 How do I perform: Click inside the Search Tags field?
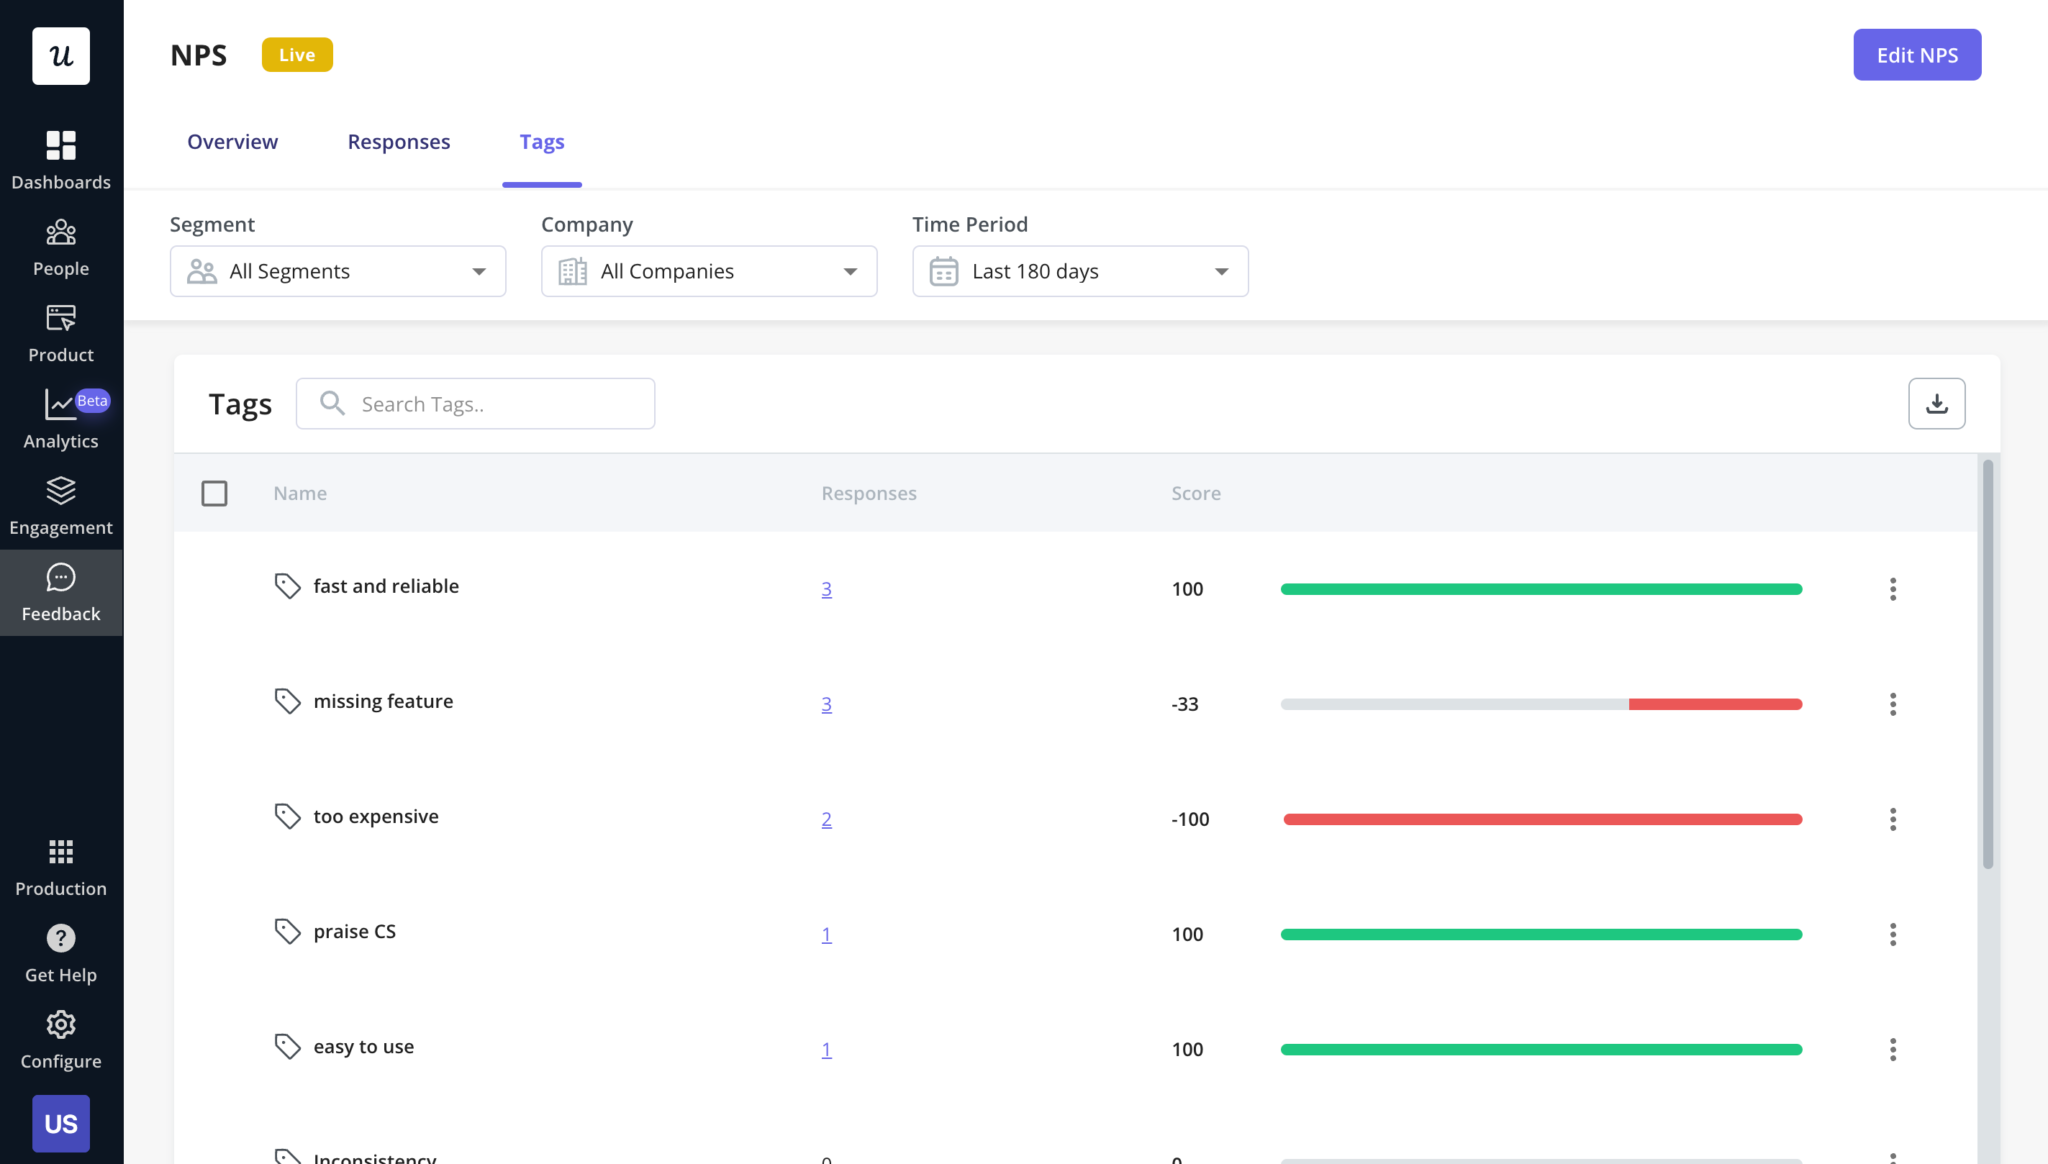(x=475, y=403)
